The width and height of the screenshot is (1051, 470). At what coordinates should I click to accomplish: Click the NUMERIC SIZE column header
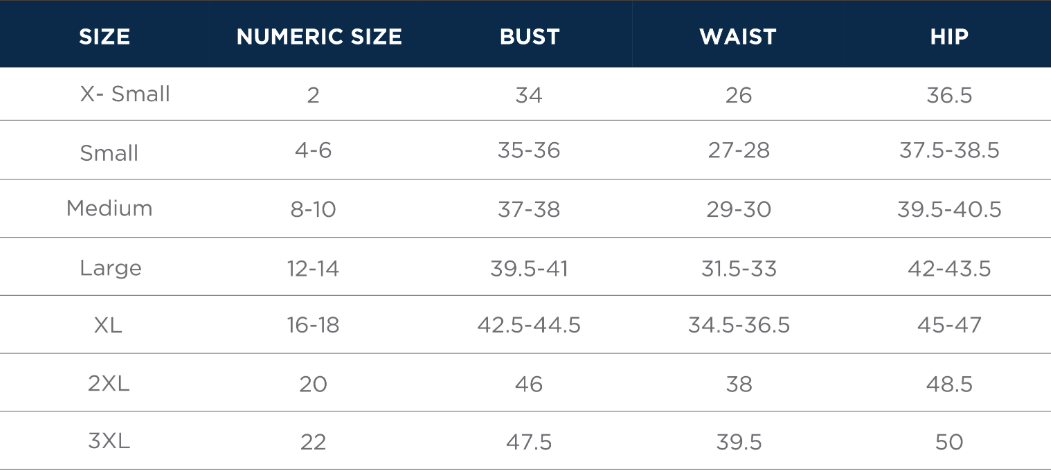(x=319, y=36)
